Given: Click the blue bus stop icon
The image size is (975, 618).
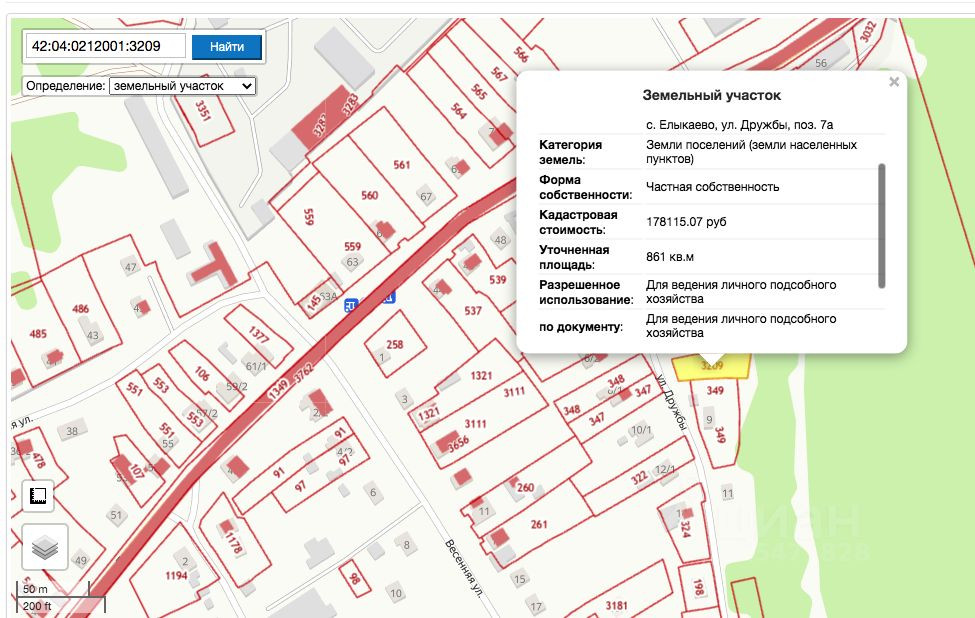Looking at the screenshot, I should tap(351, 305).
